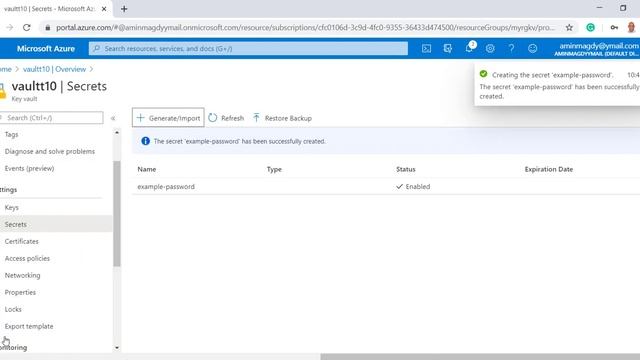The width and height of the screenshot is (640, 360).
Task: Open Azure Cloud Shell icon
Action: pos(426,49)
